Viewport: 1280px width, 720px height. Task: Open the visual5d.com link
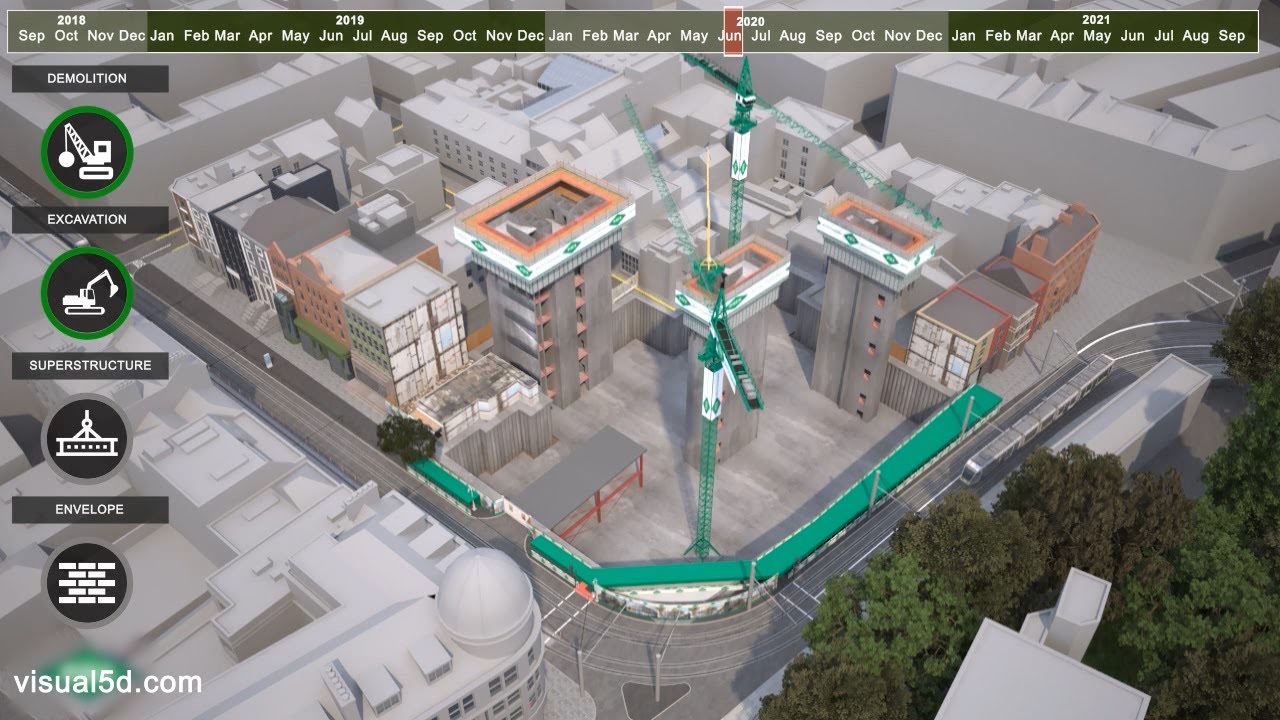(x=108, y=684)
